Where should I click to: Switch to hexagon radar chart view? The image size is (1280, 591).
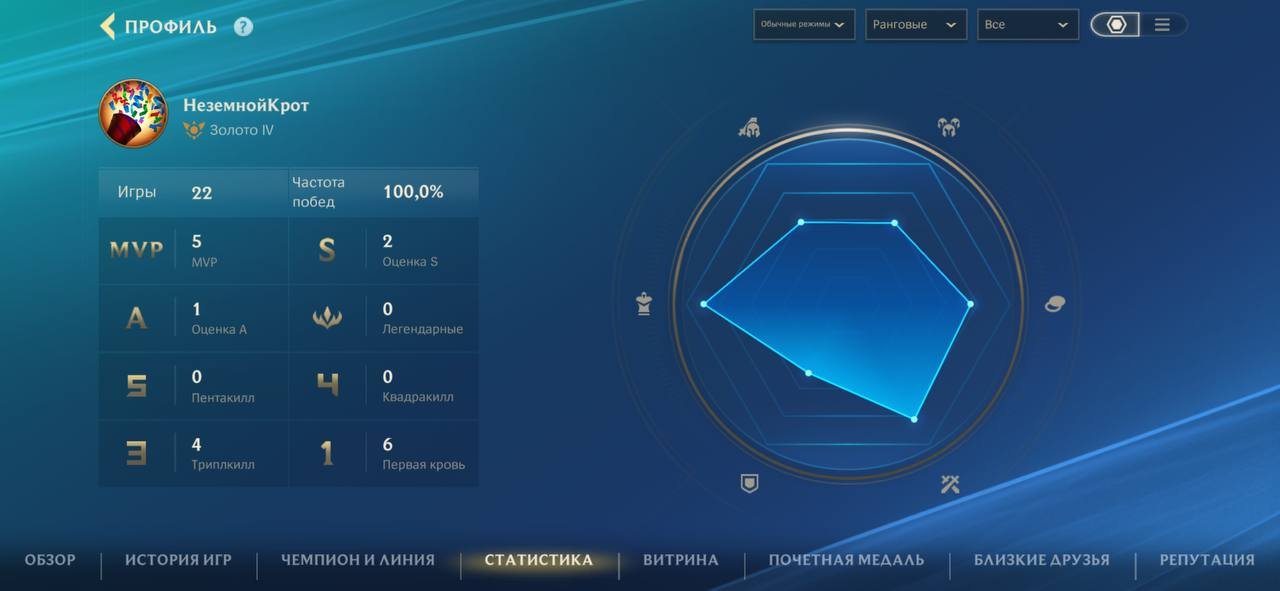1115,25
